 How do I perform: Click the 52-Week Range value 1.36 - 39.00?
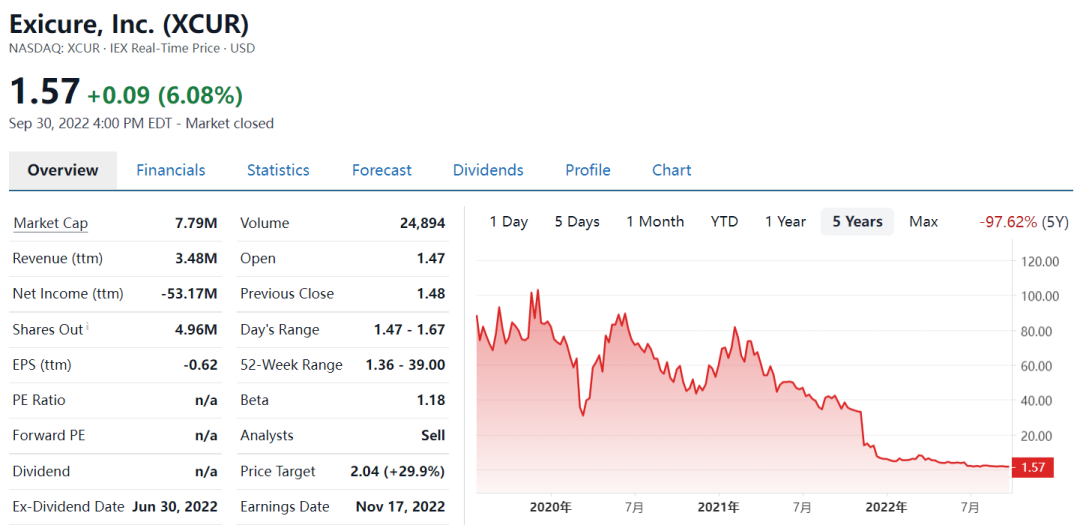point(405,365)
